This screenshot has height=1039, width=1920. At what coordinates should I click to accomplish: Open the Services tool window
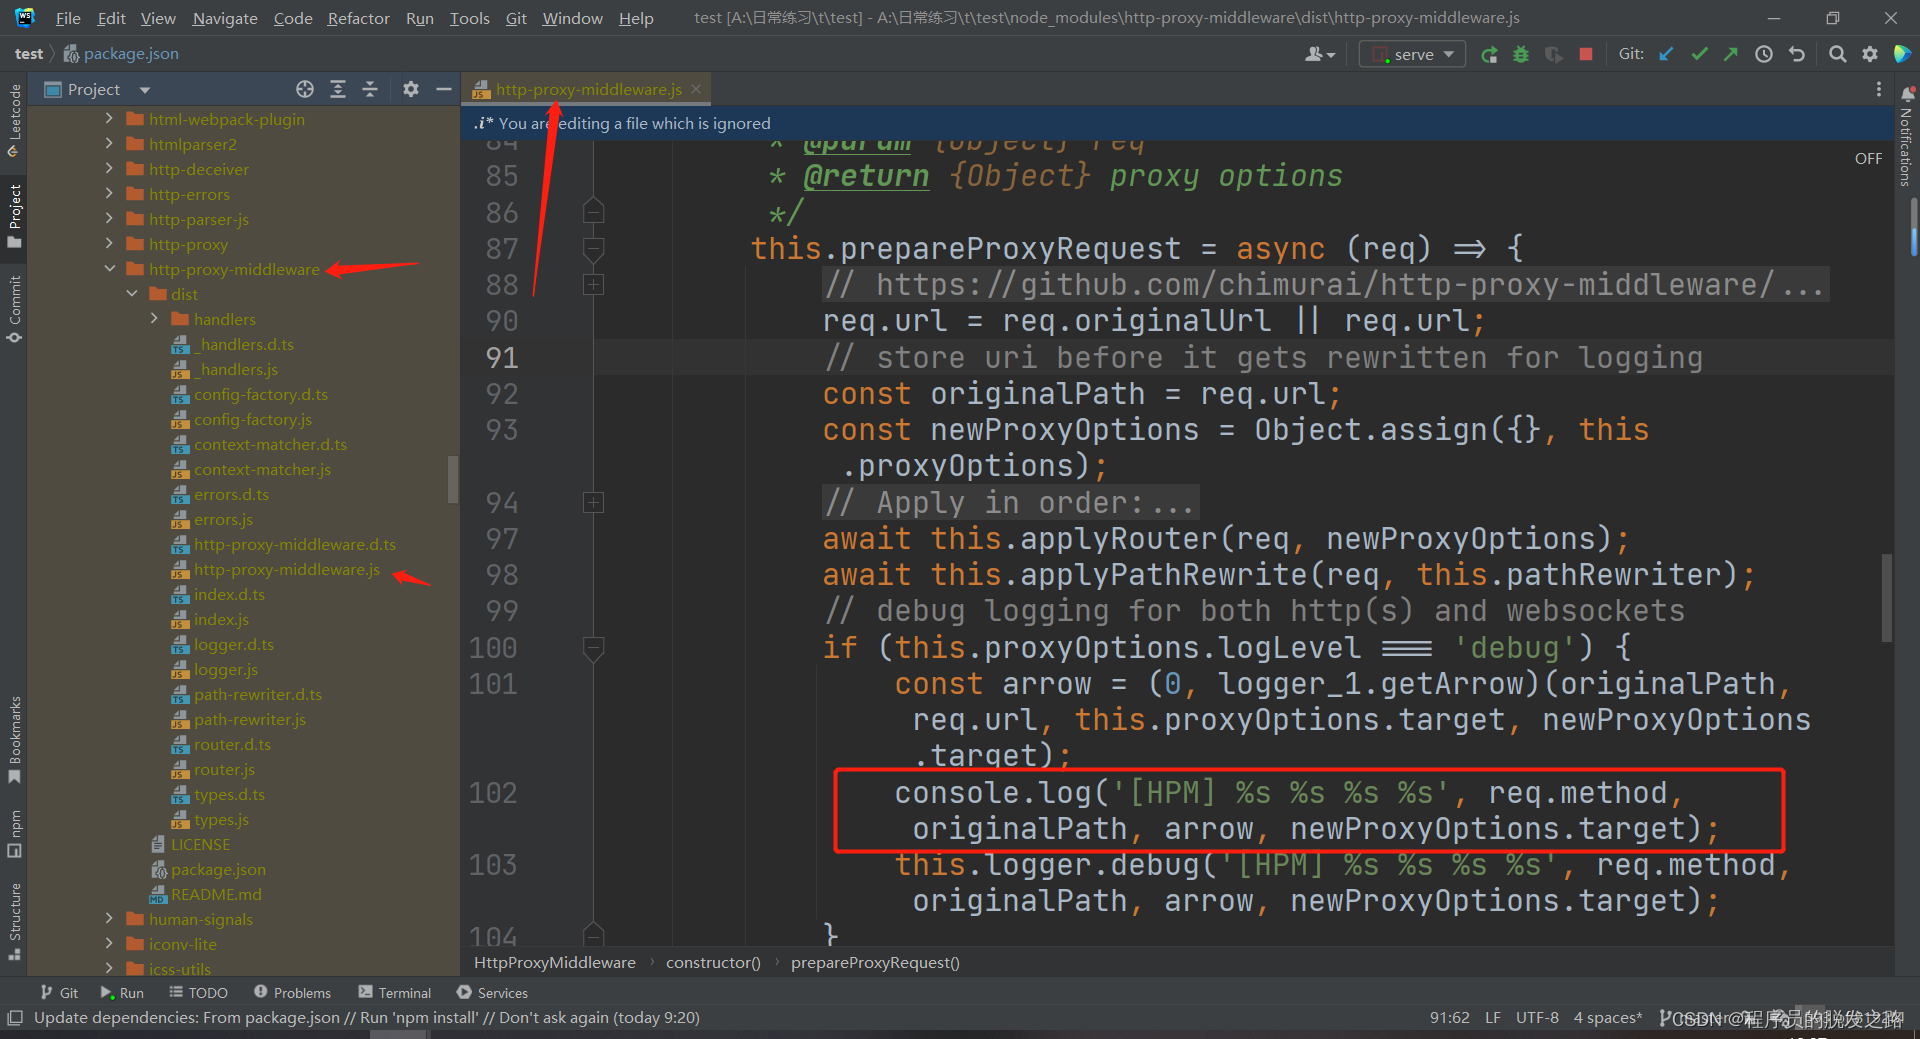492,993
